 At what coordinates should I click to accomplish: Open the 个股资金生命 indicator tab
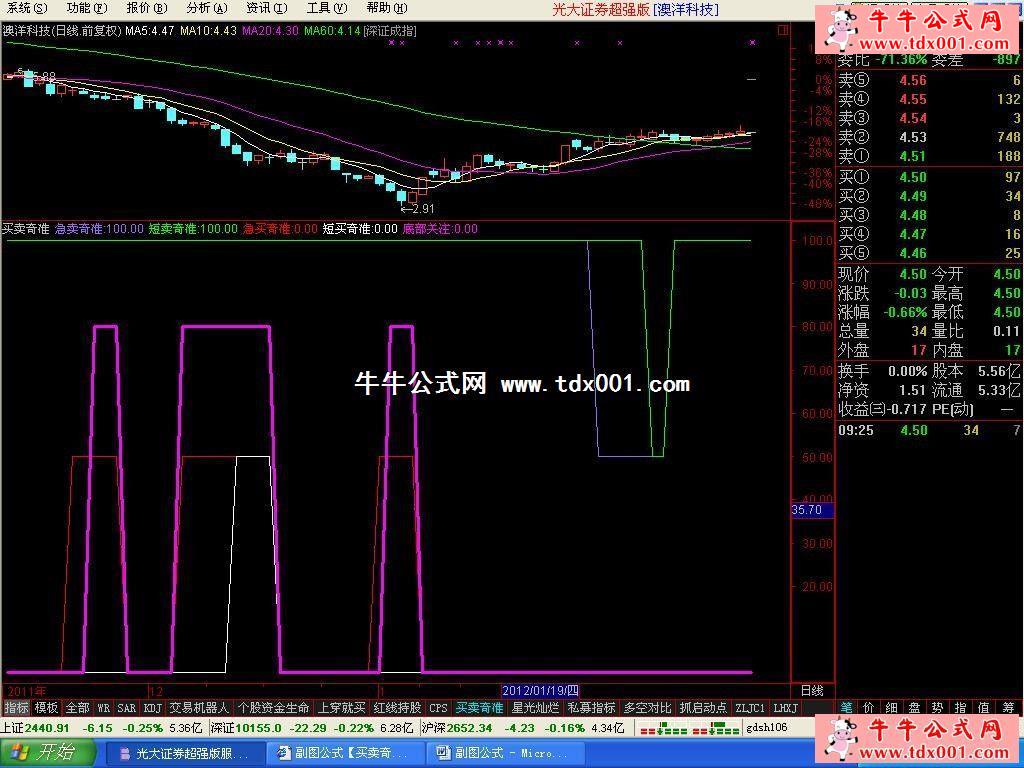[273, 708]
